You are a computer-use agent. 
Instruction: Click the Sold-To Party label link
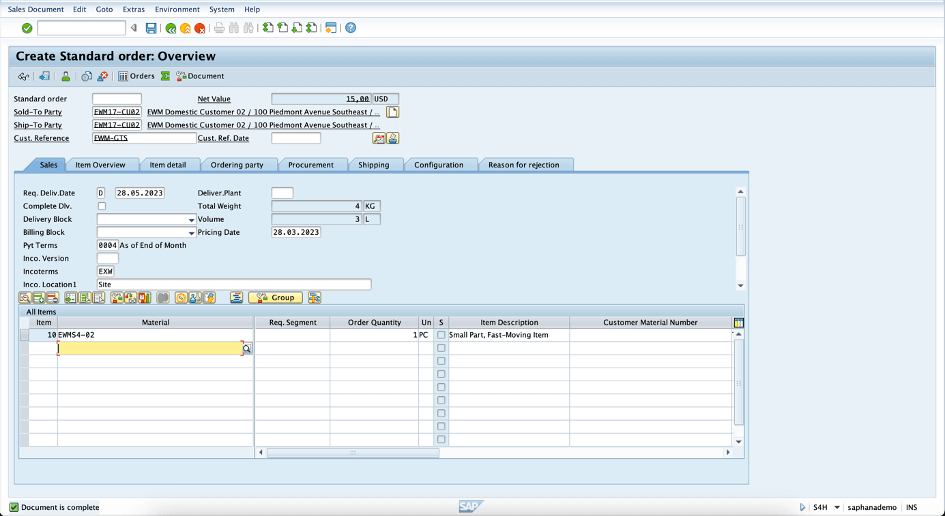[x=37, y=112]
